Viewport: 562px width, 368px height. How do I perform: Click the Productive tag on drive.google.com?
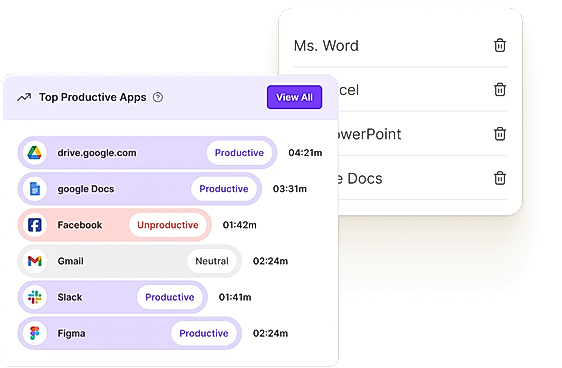[239, 153]
